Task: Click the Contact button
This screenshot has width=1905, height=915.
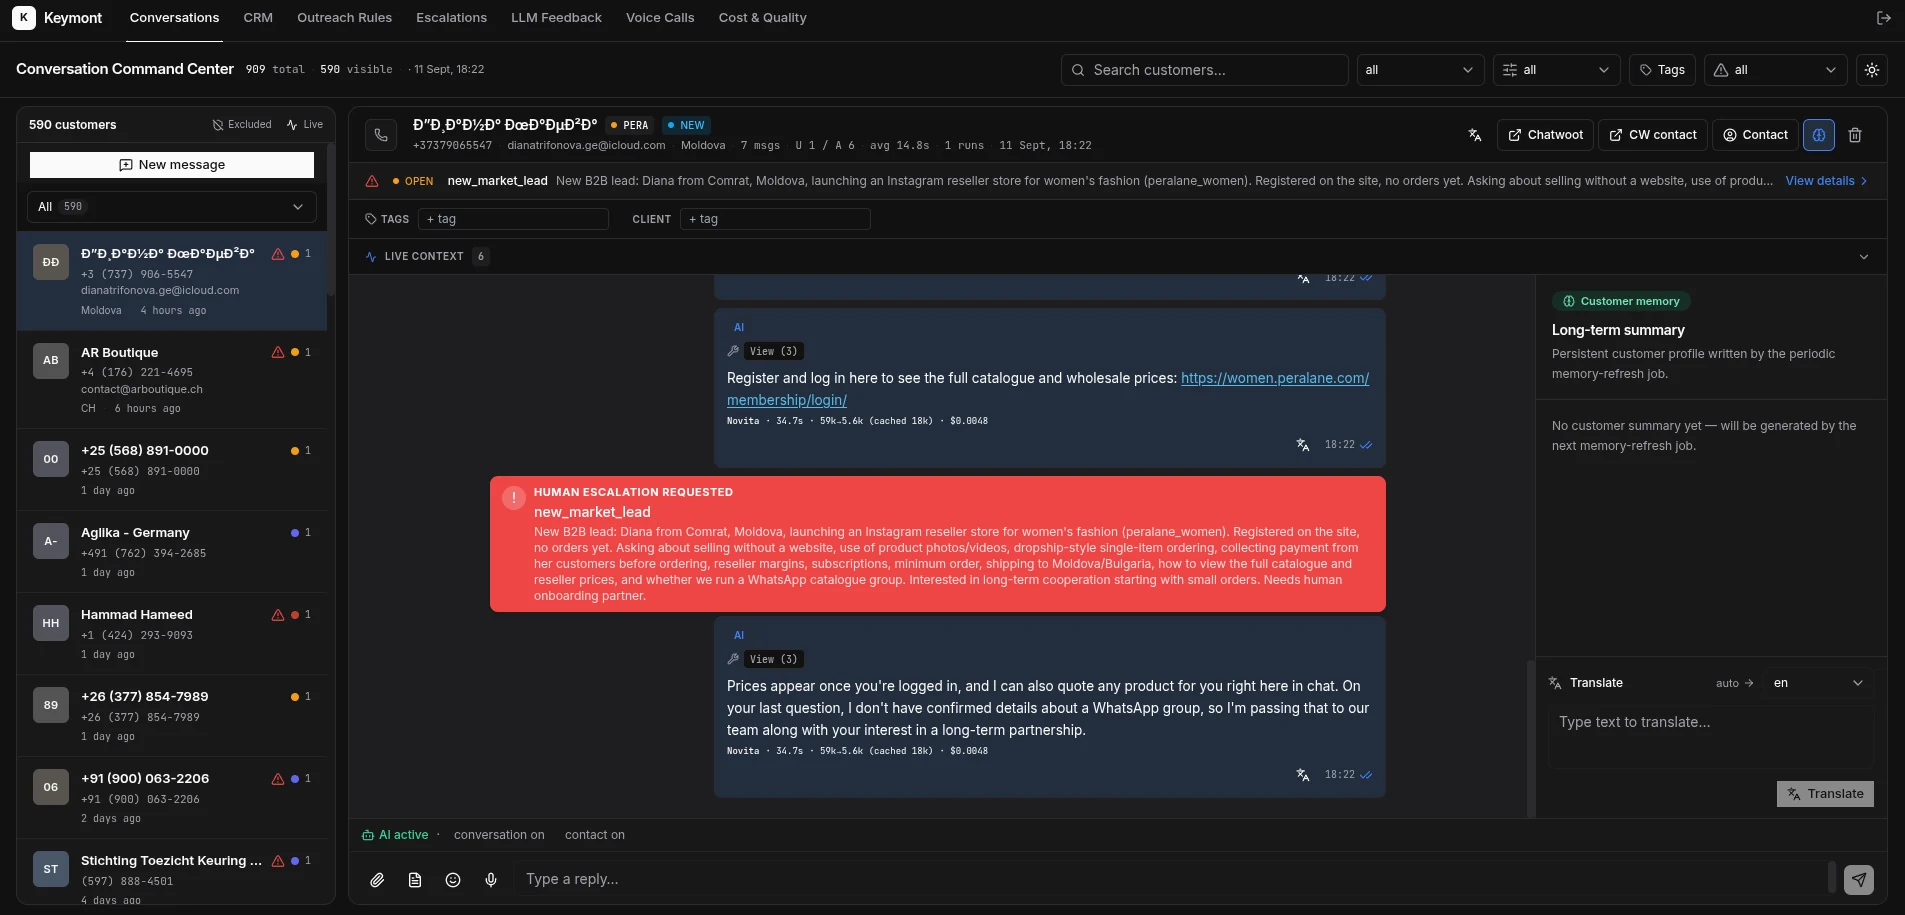Action: 1755,135
